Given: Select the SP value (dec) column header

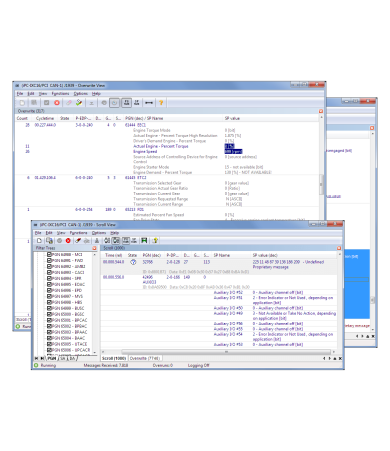Looking at the screenshot, I should pos(265,255).
